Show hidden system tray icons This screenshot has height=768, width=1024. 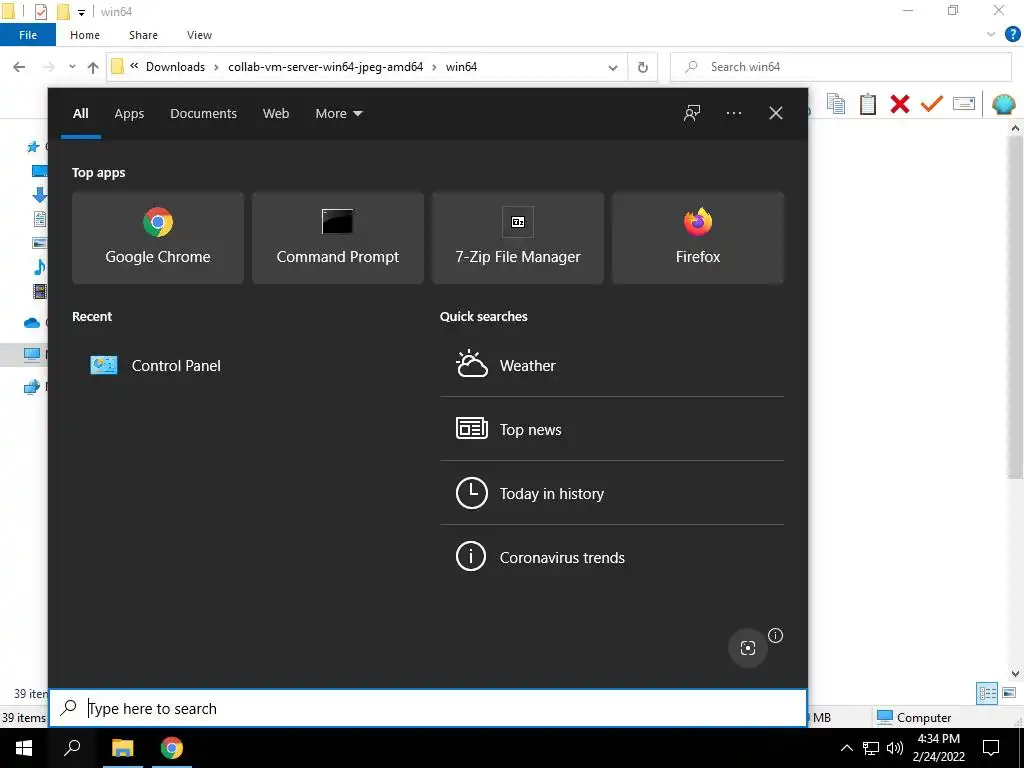pyautogui.click(x=846, y=748)
